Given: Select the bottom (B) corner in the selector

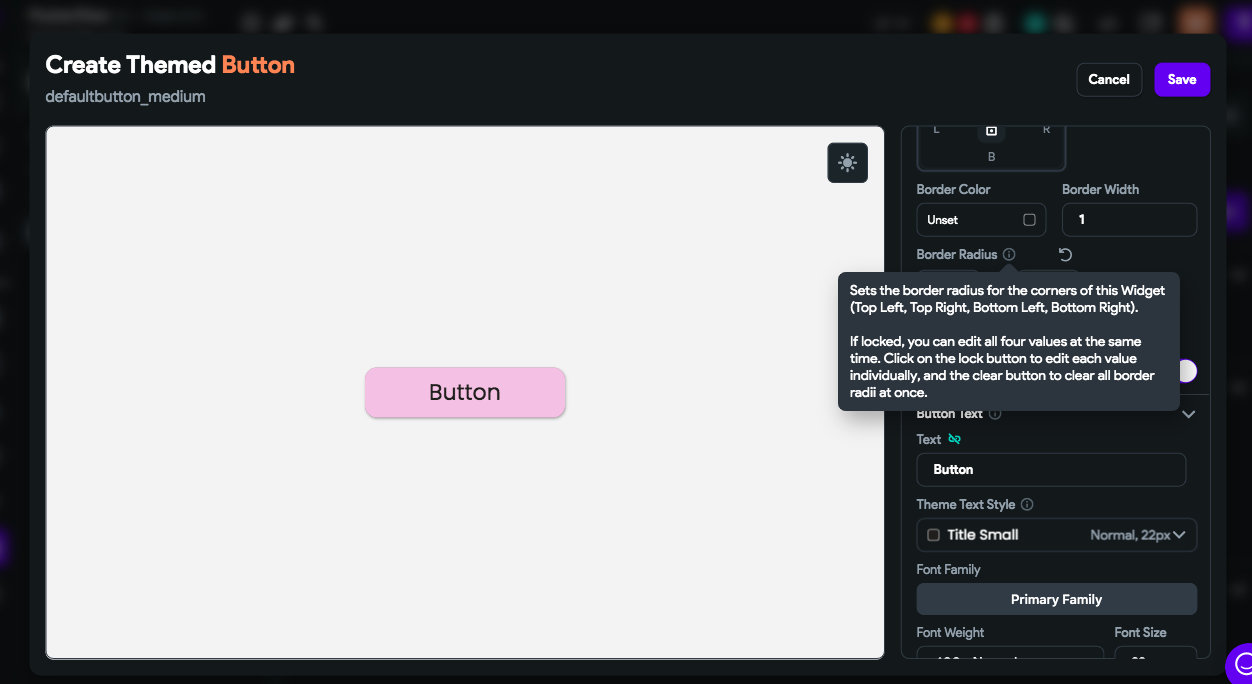Looking at the screenshot, I should tap(991, 156).
